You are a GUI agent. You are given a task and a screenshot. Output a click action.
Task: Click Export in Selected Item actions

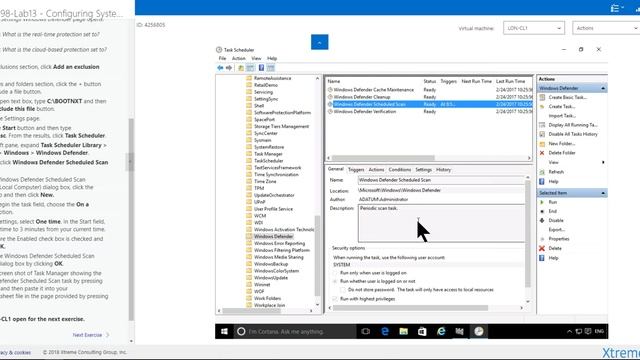[556, 230]
